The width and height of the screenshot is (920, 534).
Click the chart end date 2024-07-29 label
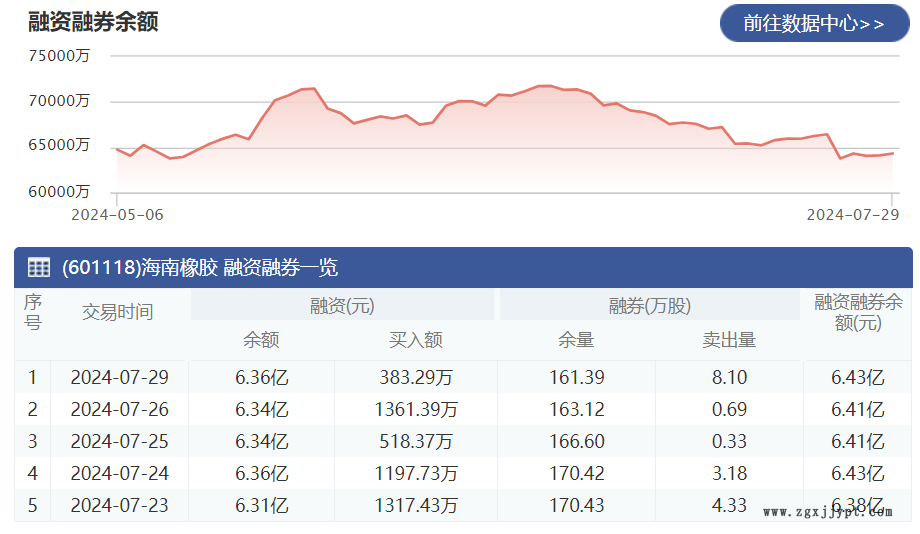click(853, 215)
